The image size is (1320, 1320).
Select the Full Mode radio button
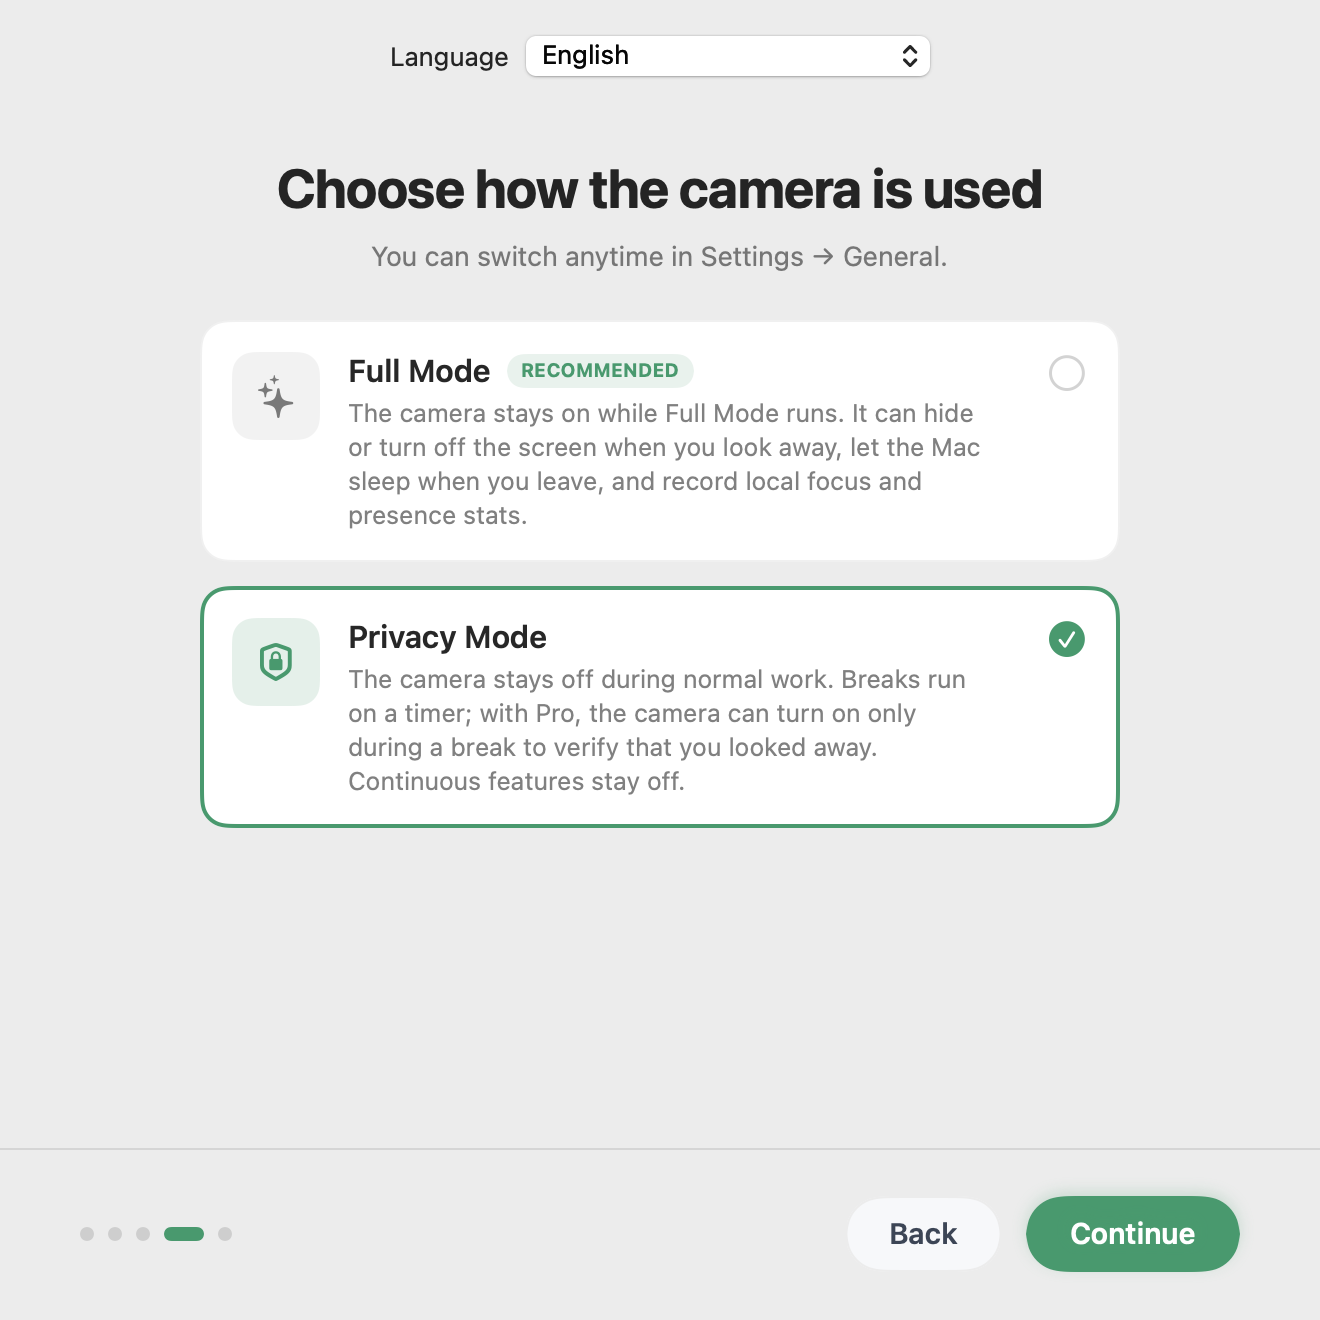click(1067, 373)
